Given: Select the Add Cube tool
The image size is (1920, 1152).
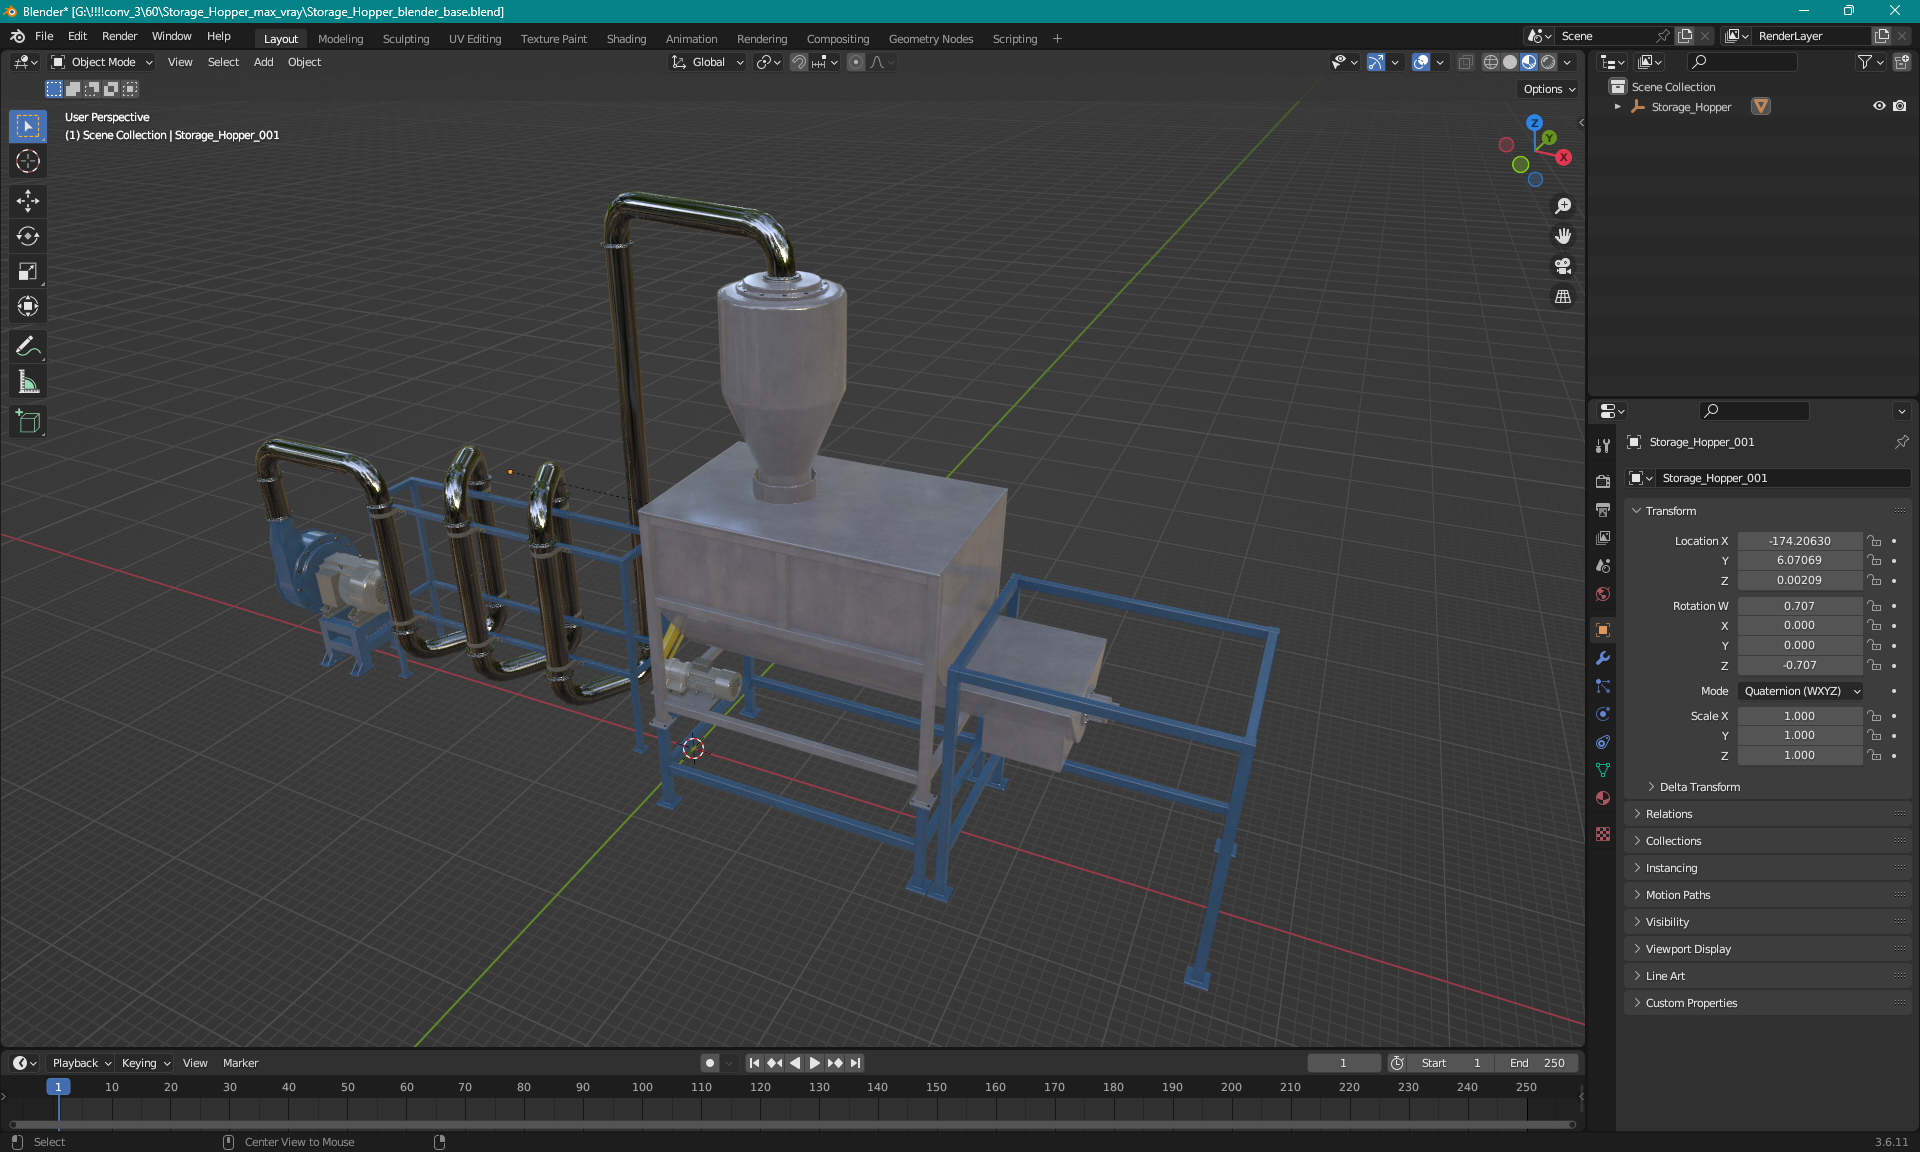Looking at the screenshot, I should 28,422.
